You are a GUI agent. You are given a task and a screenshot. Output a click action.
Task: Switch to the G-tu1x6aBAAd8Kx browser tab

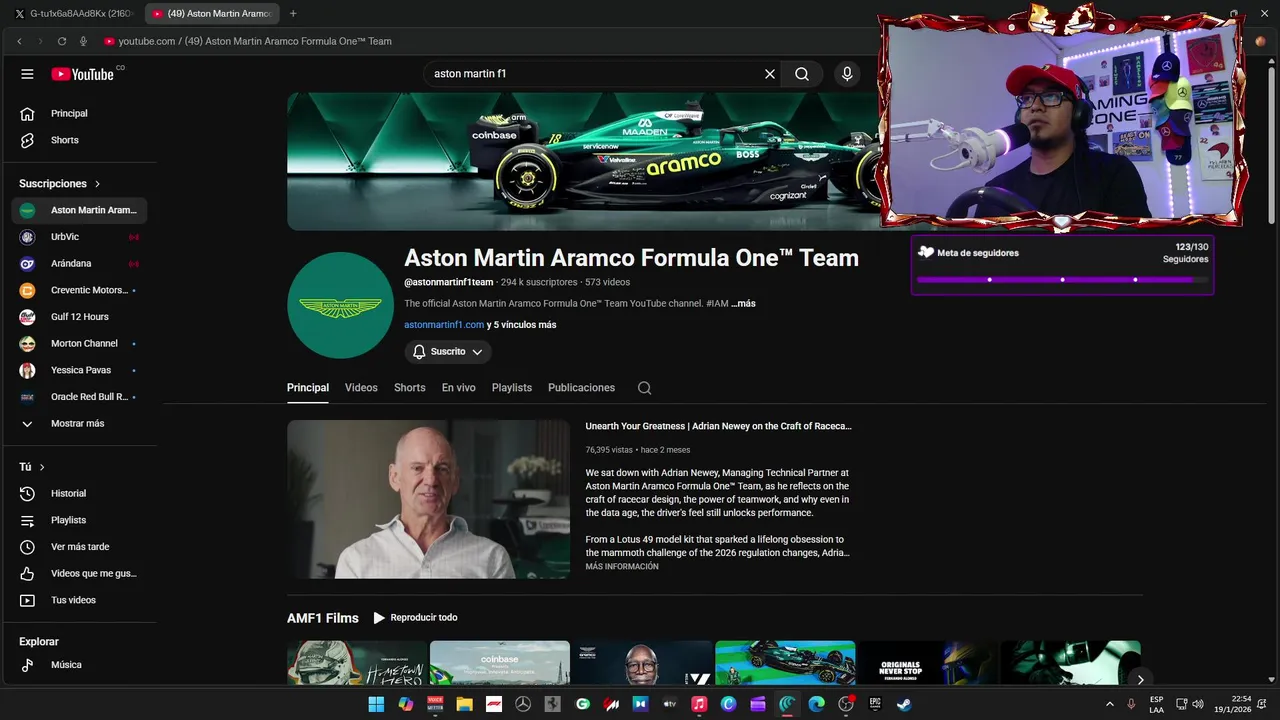(x=73, y=13)
